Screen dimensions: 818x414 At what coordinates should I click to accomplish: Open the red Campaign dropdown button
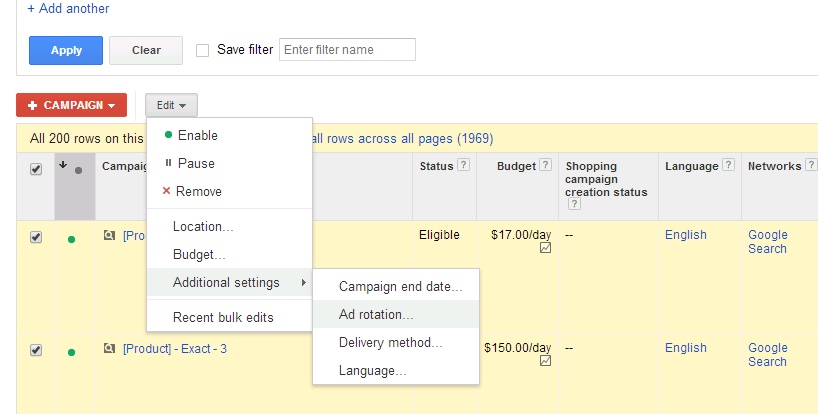point(71,105)
